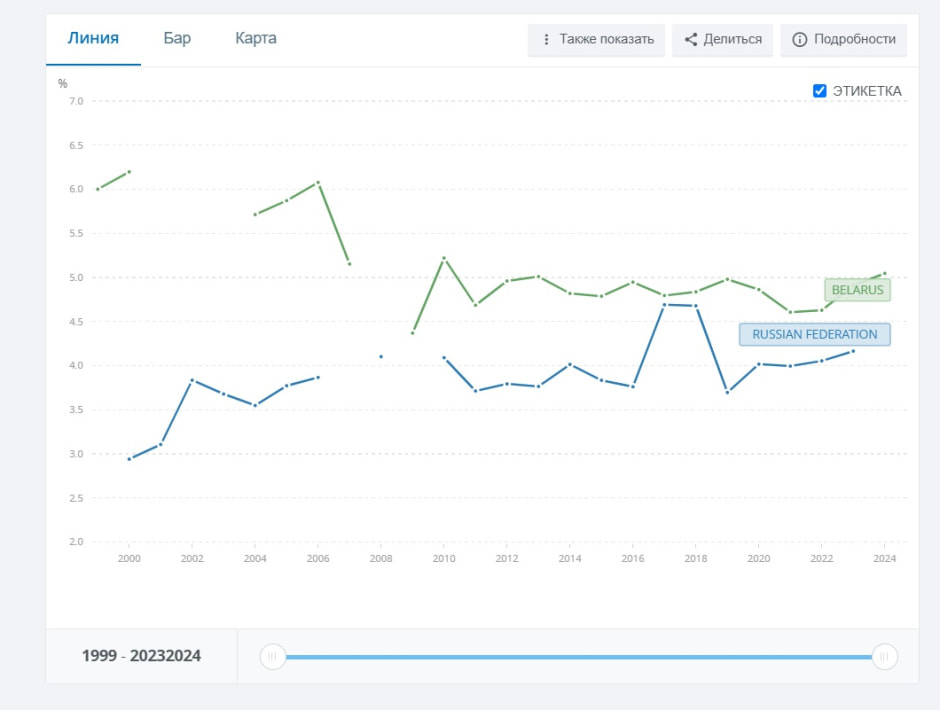940x710 pixels.
Task: Click the isolated 2008 blue data point
Action: click(381, 357)
